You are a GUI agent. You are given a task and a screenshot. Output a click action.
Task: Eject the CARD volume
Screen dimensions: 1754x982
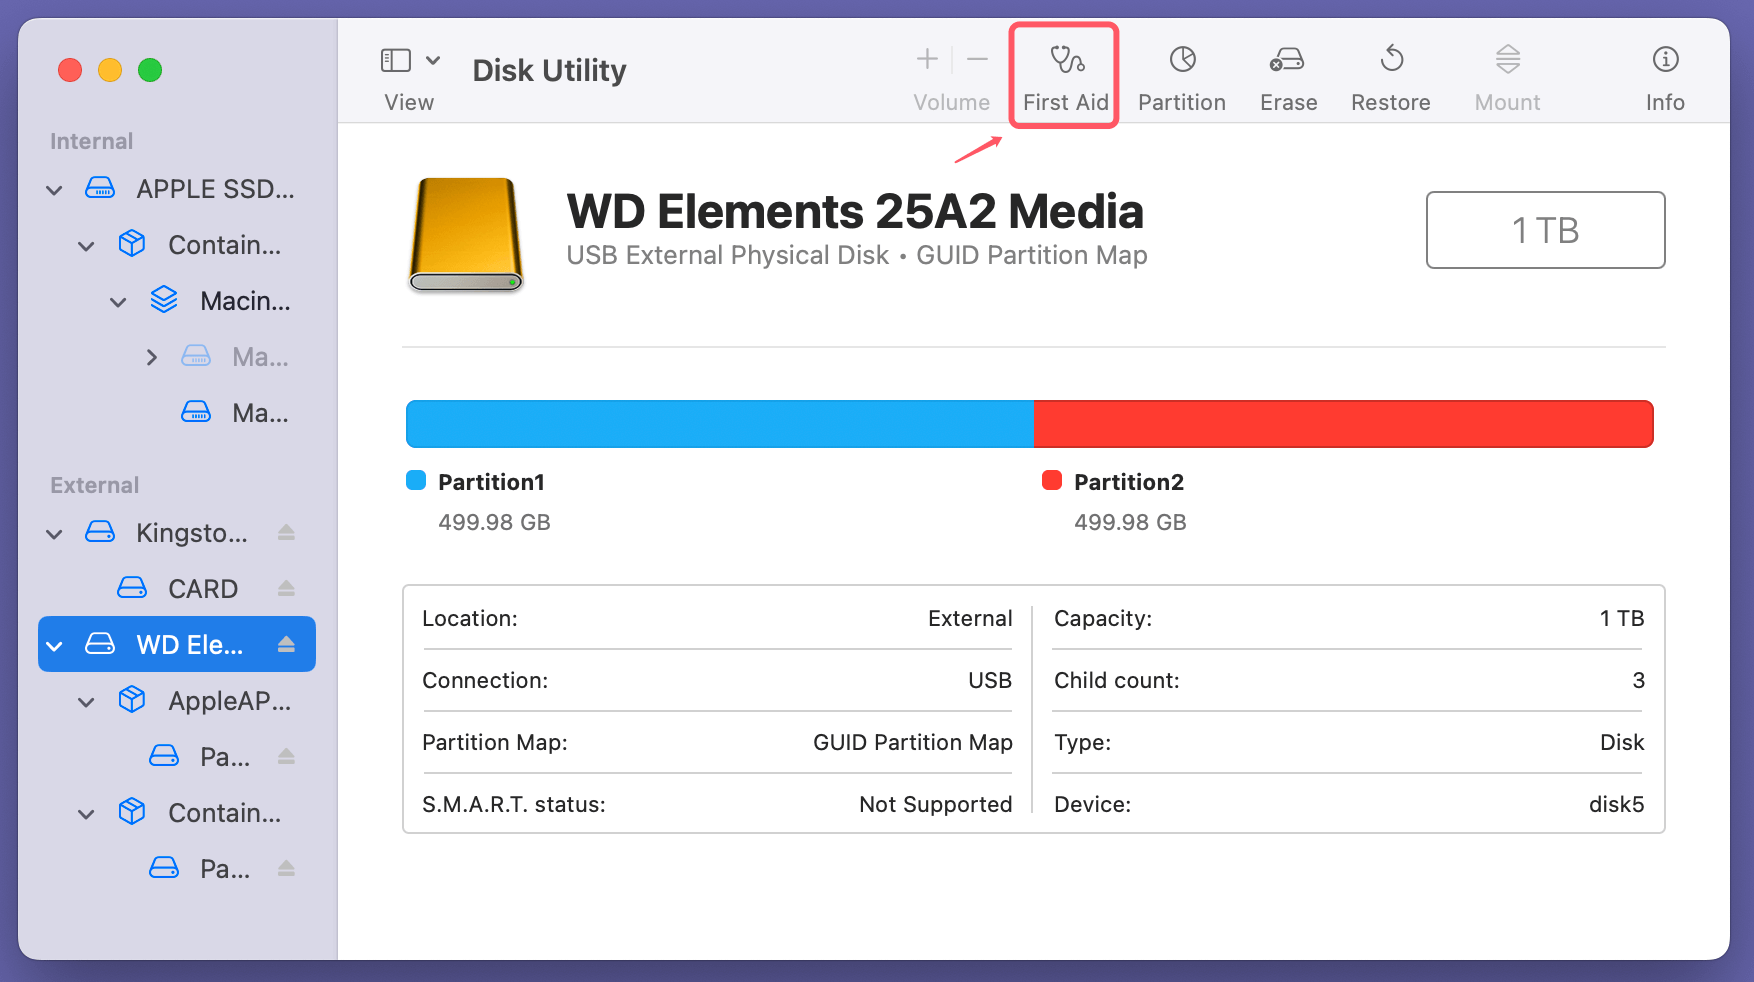[287, 588]
